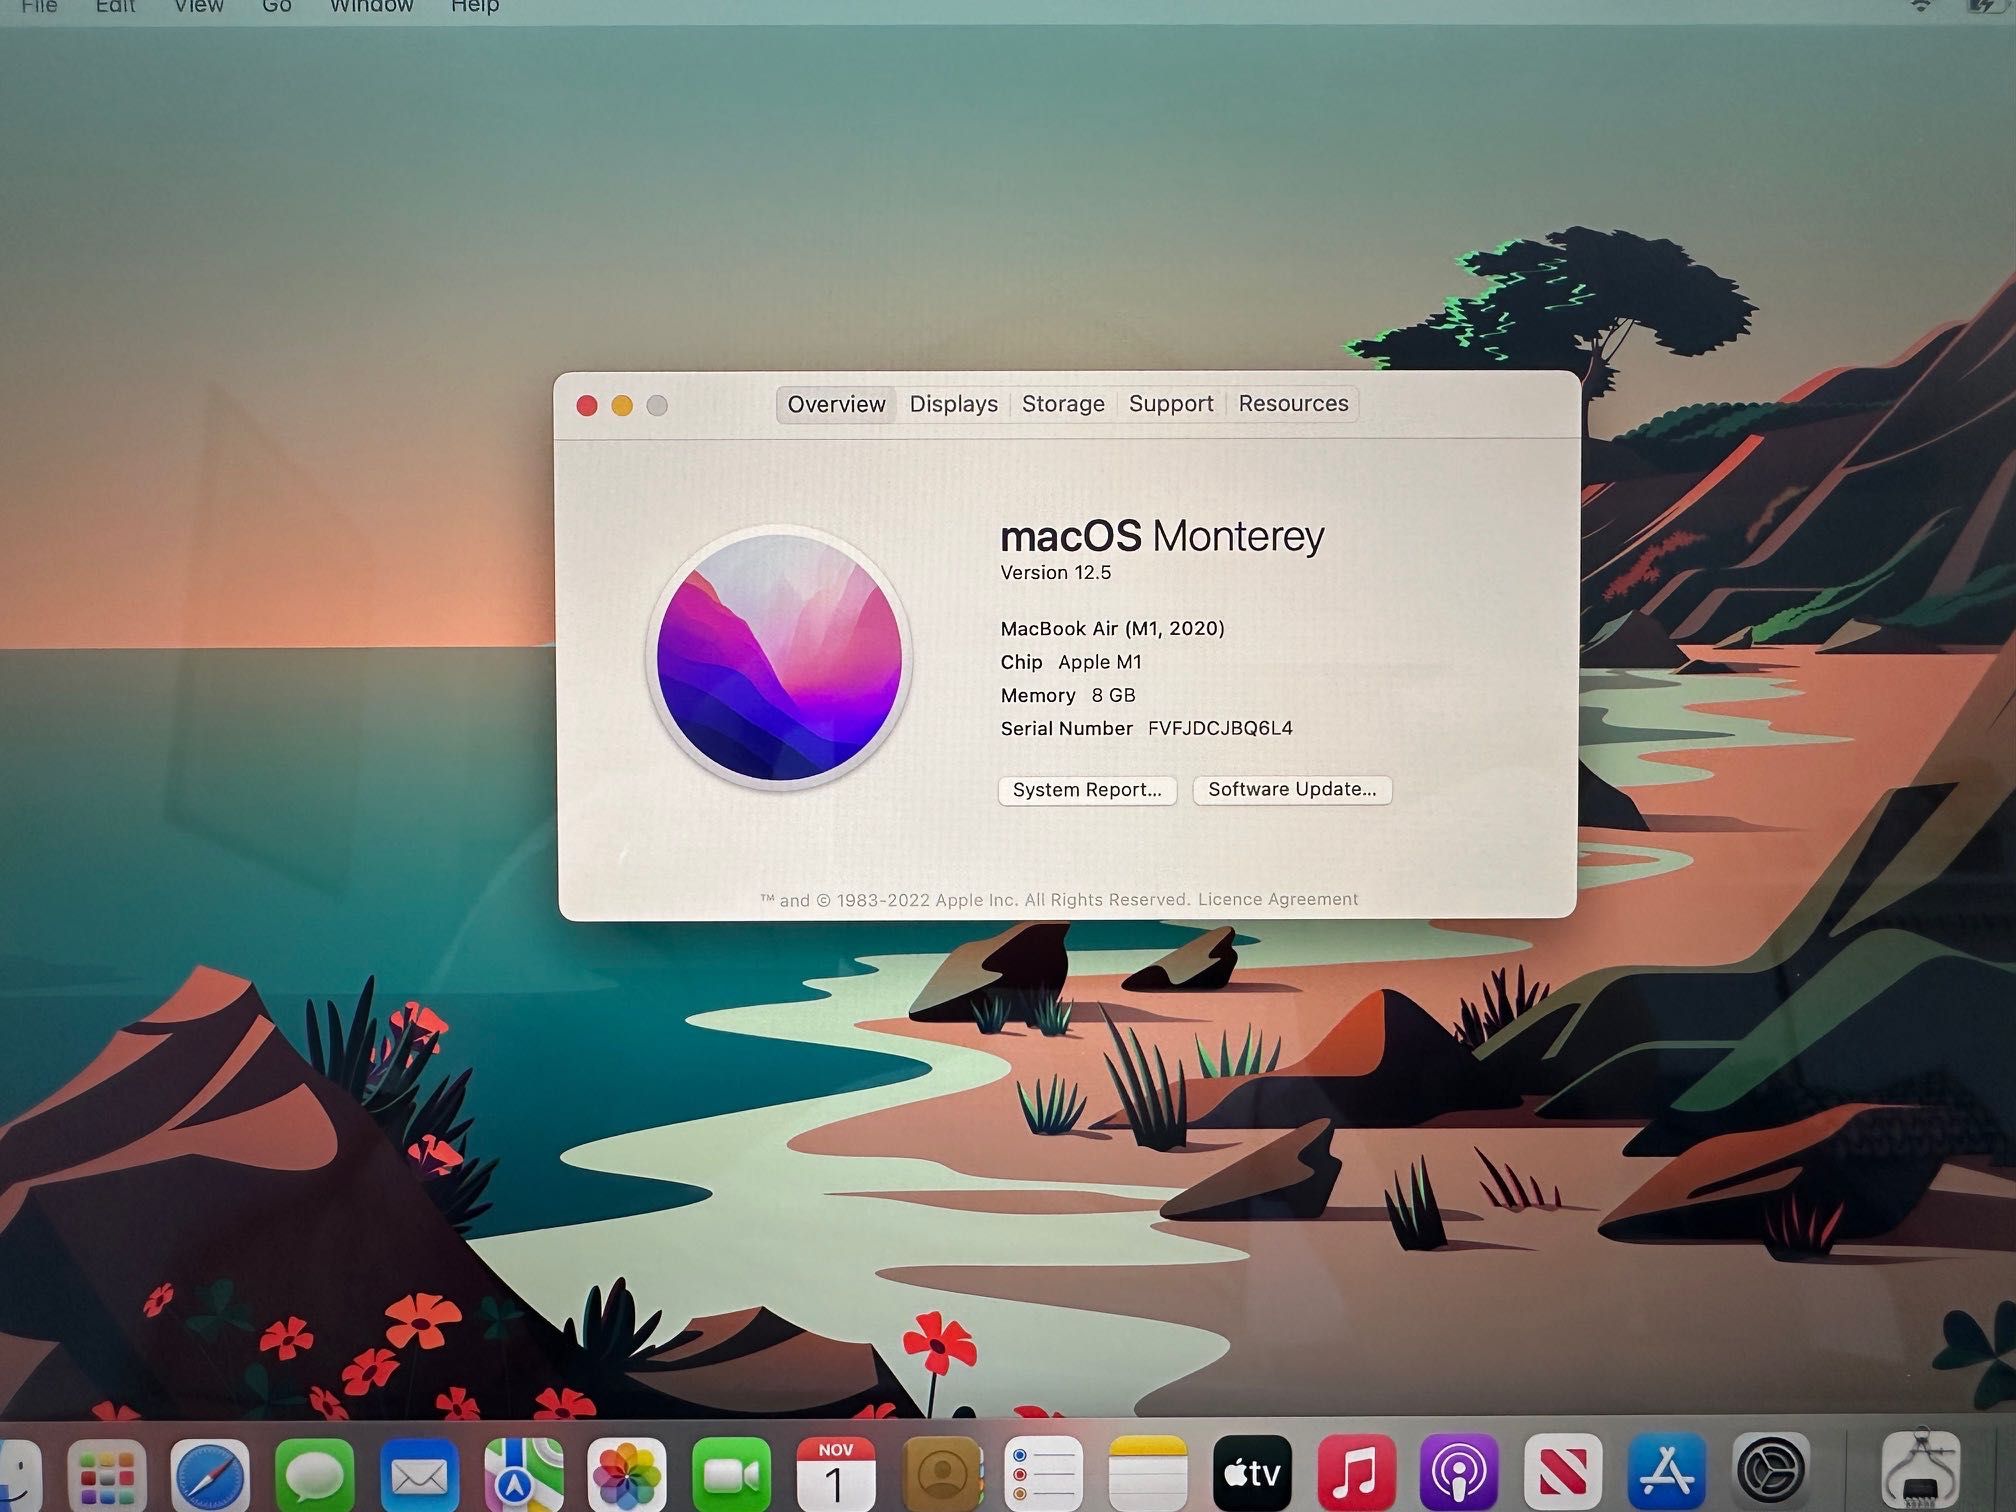Open the View menu in menu bar

pyautogui.click(x=198, y=6)
